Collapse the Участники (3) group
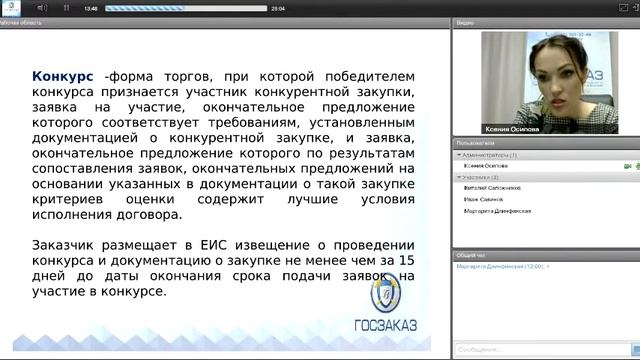 [459, 177]
